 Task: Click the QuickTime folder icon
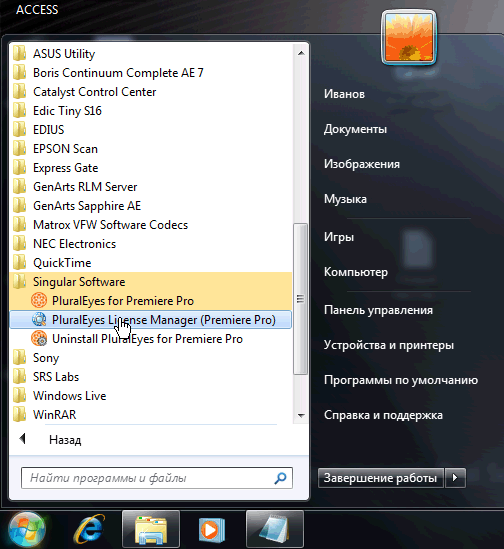pyautogui.click(x=20, y=263)
